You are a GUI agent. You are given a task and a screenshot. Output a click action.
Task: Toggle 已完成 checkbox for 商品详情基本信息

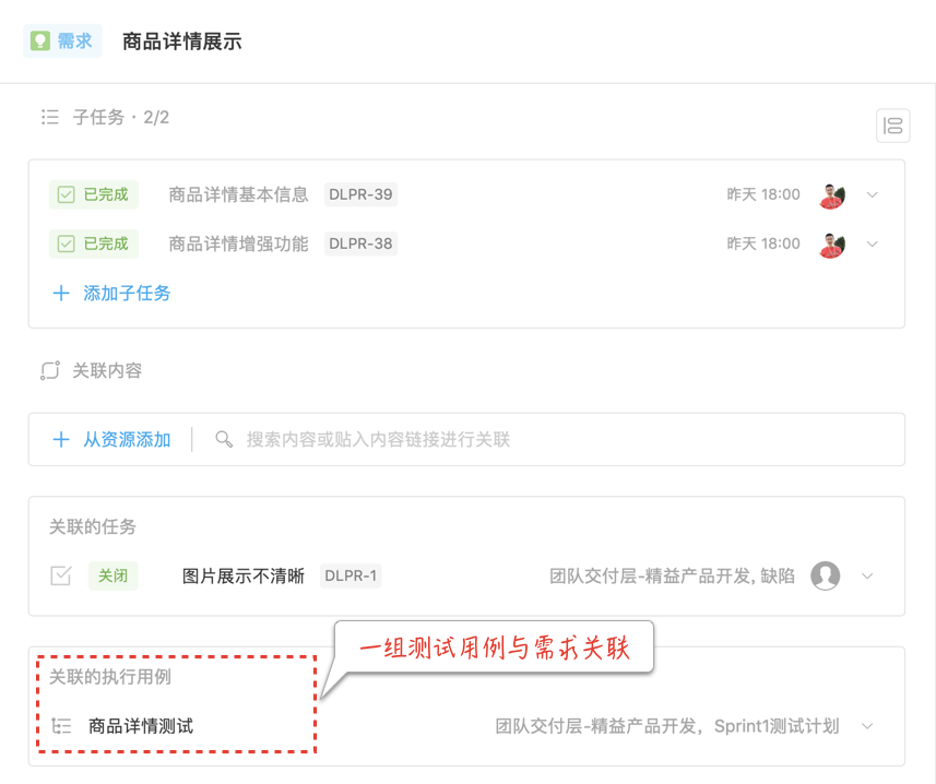(x=66, y=195)
